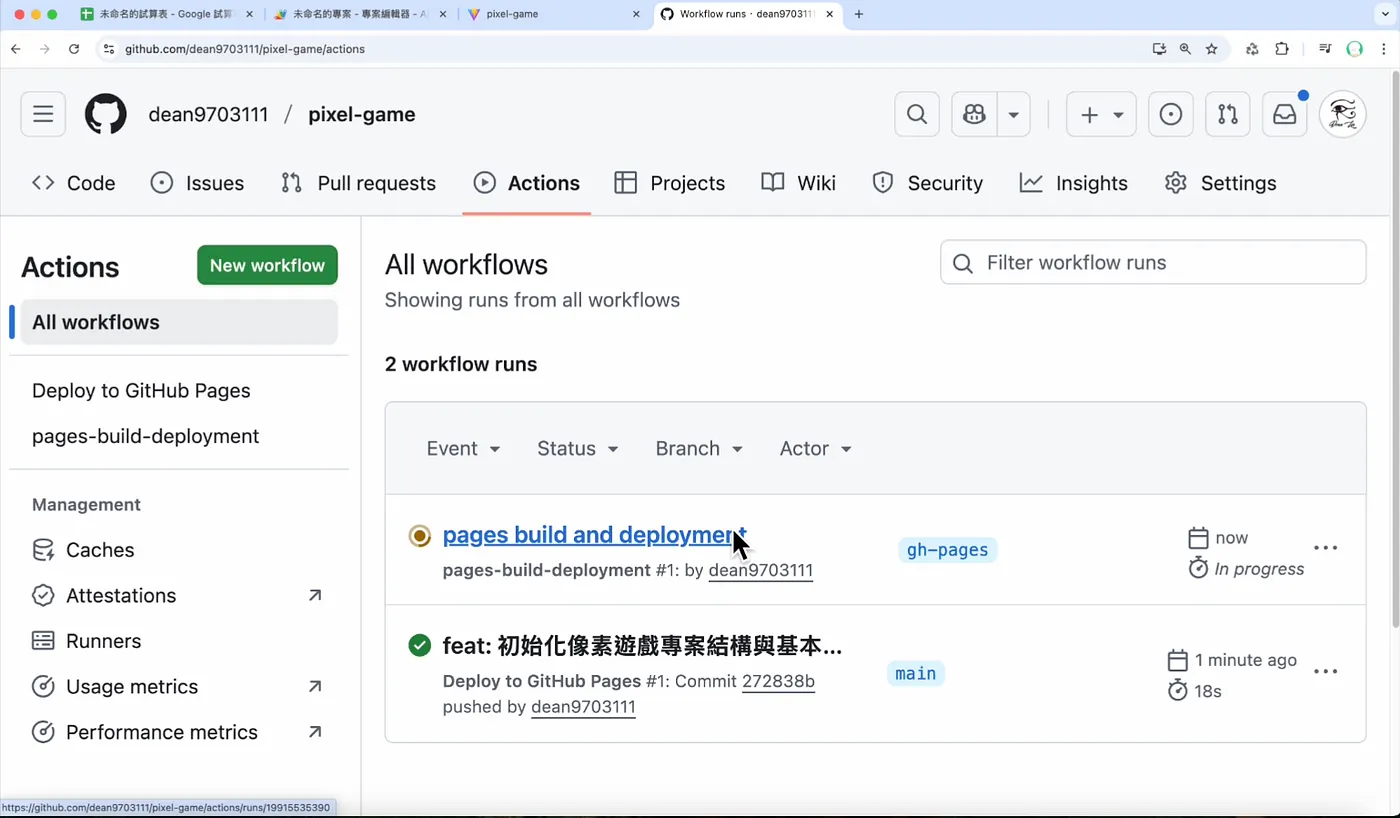Click the gh-pages branch label
The image size is (1400, 818).
tap(947, 550)
